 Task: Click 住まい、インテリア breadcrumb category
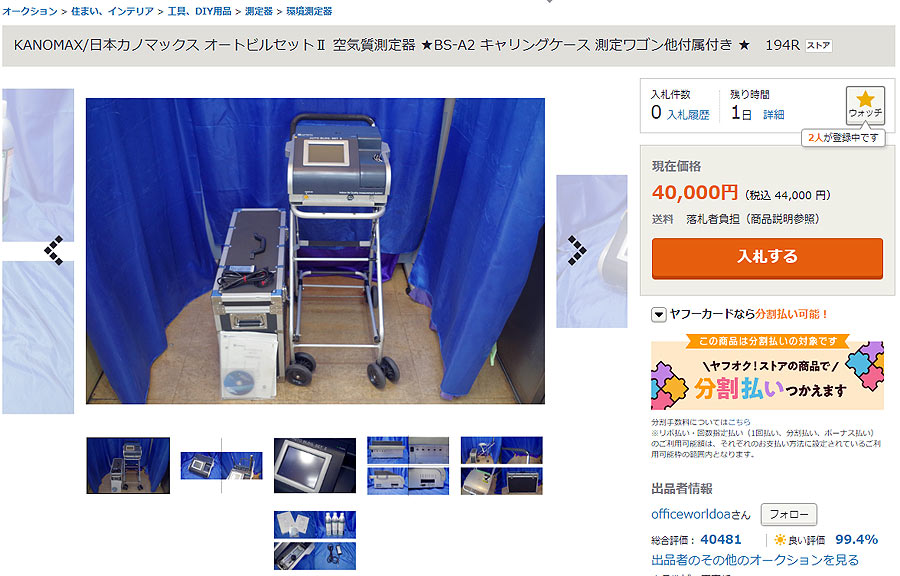[x=112, y=11]
